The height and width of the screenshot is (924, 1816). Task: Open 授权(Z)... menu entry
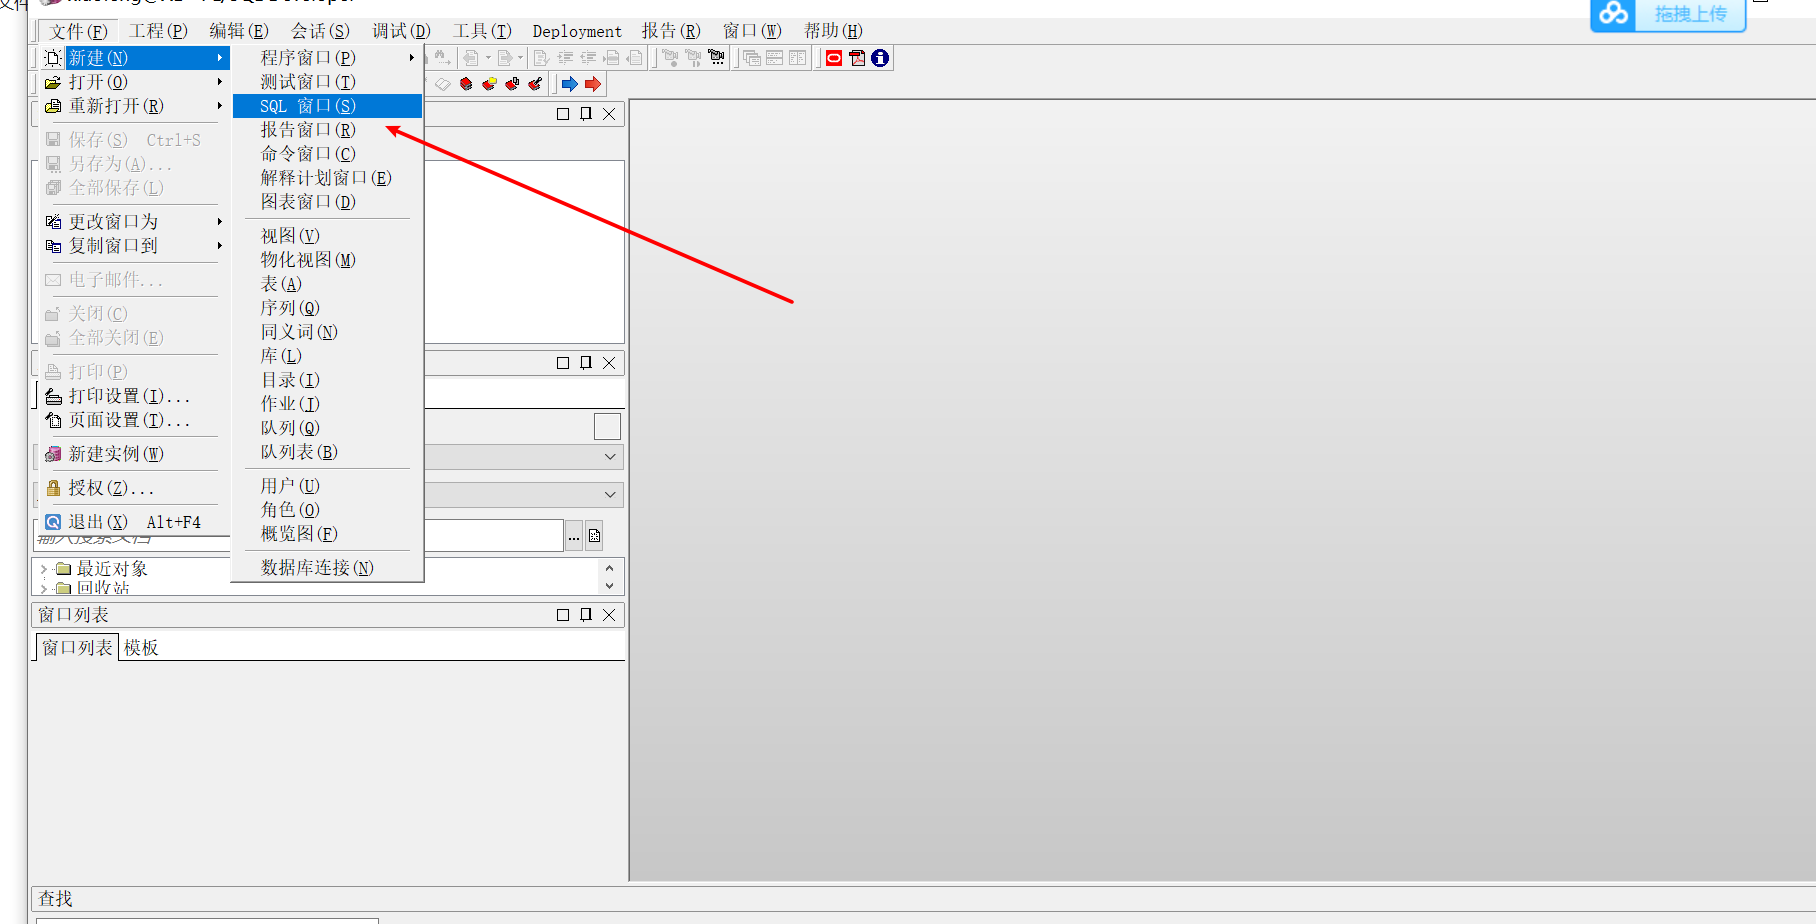(134, 488)
